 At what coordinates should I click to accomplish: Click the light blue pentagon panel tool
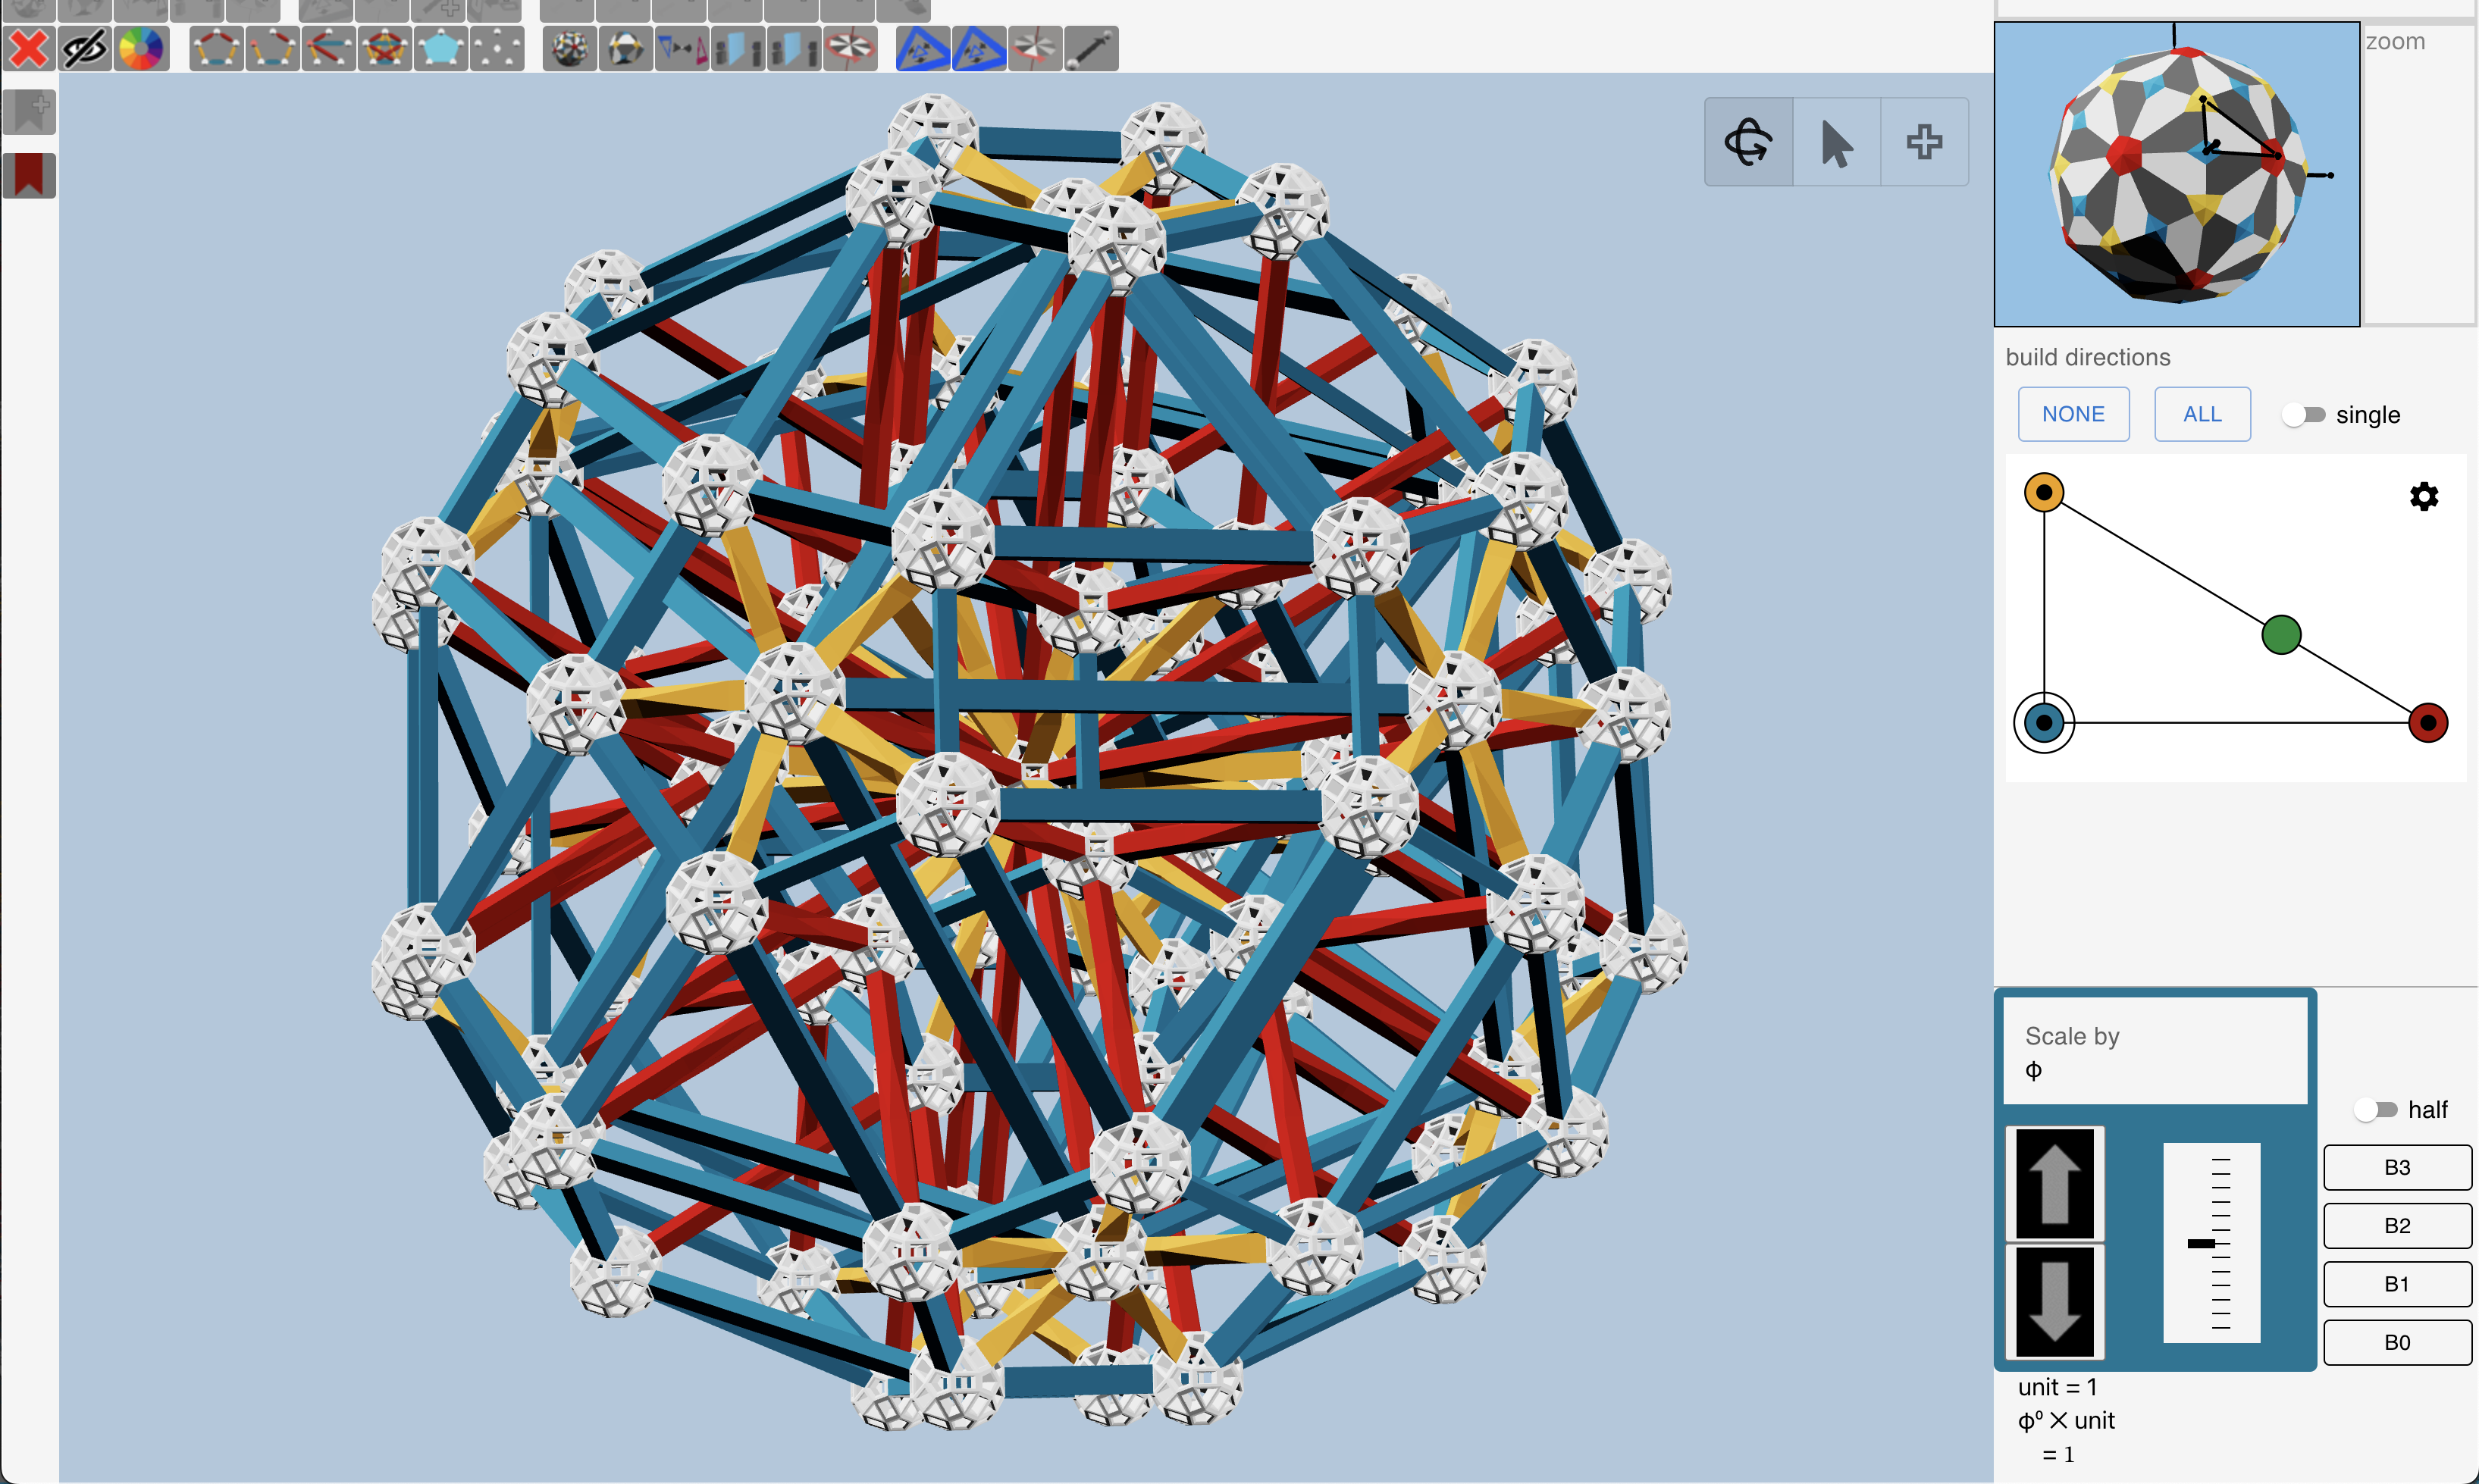[x=441, y=48]
